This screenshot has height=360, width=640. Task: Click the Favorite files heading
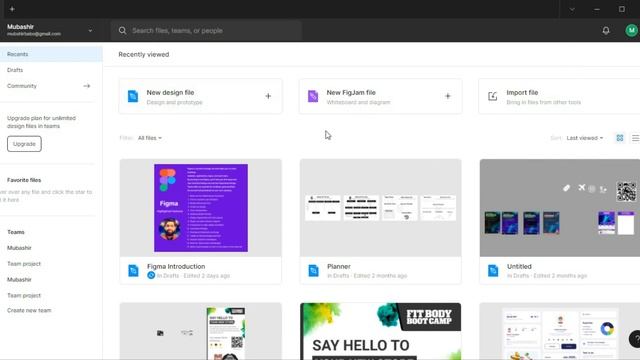point(24,180)
